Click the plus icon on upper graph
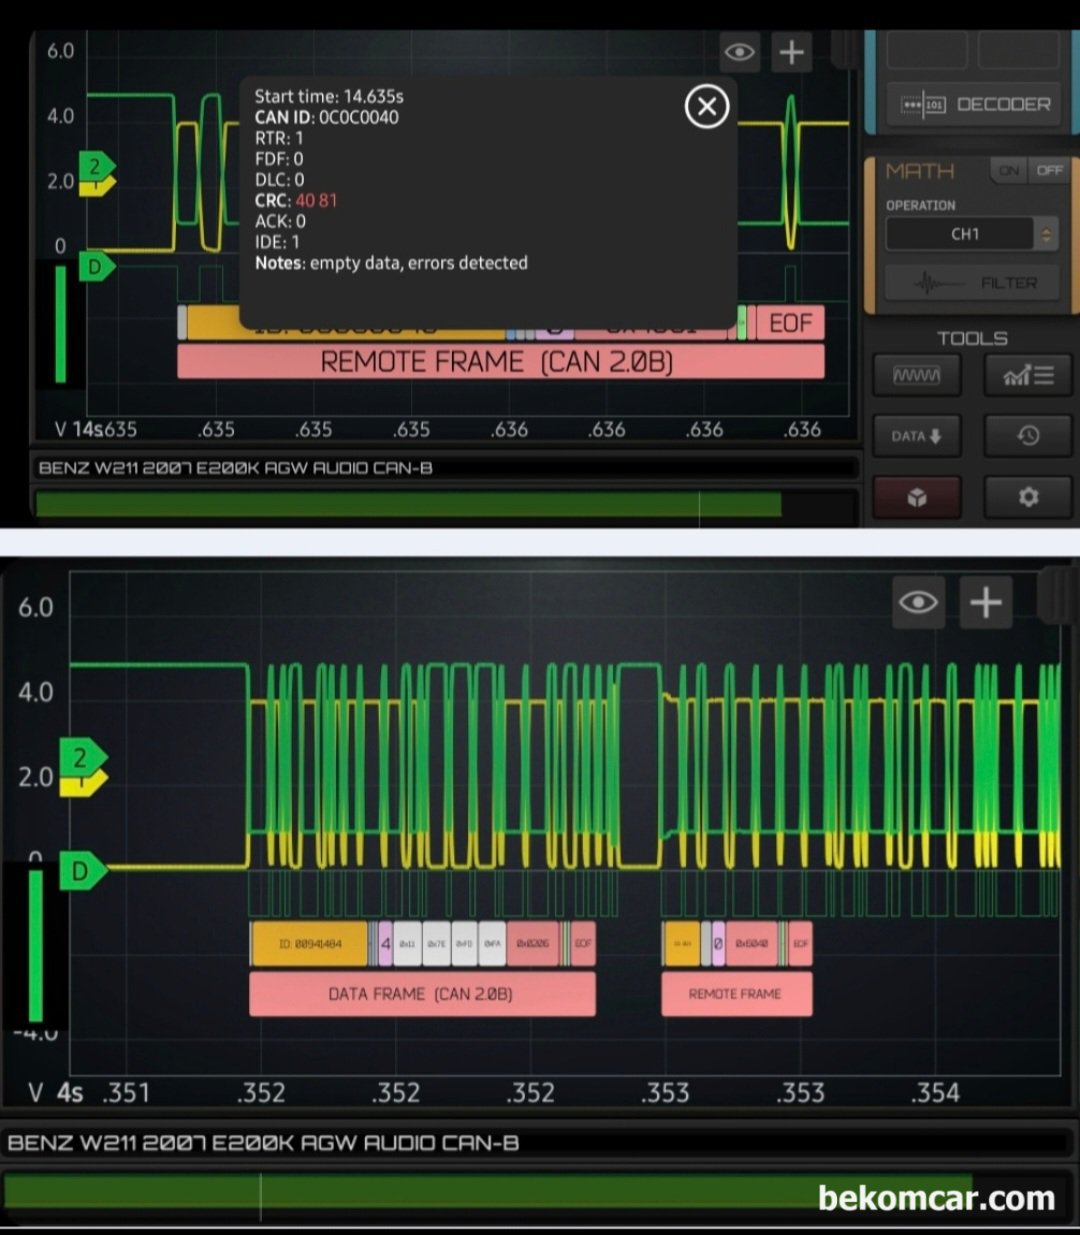Image resolution: width=1080 pixels, height=1235 pixels. tap(792, 52)
